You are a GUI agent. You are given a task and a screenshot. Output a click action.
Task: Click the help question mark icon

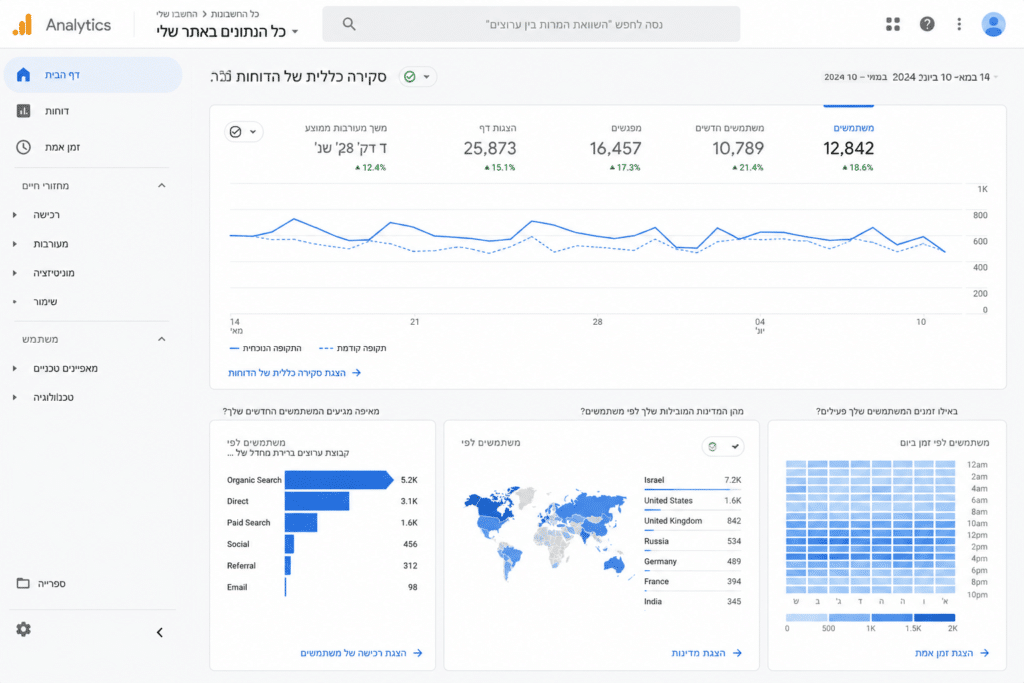click(927, 24)
